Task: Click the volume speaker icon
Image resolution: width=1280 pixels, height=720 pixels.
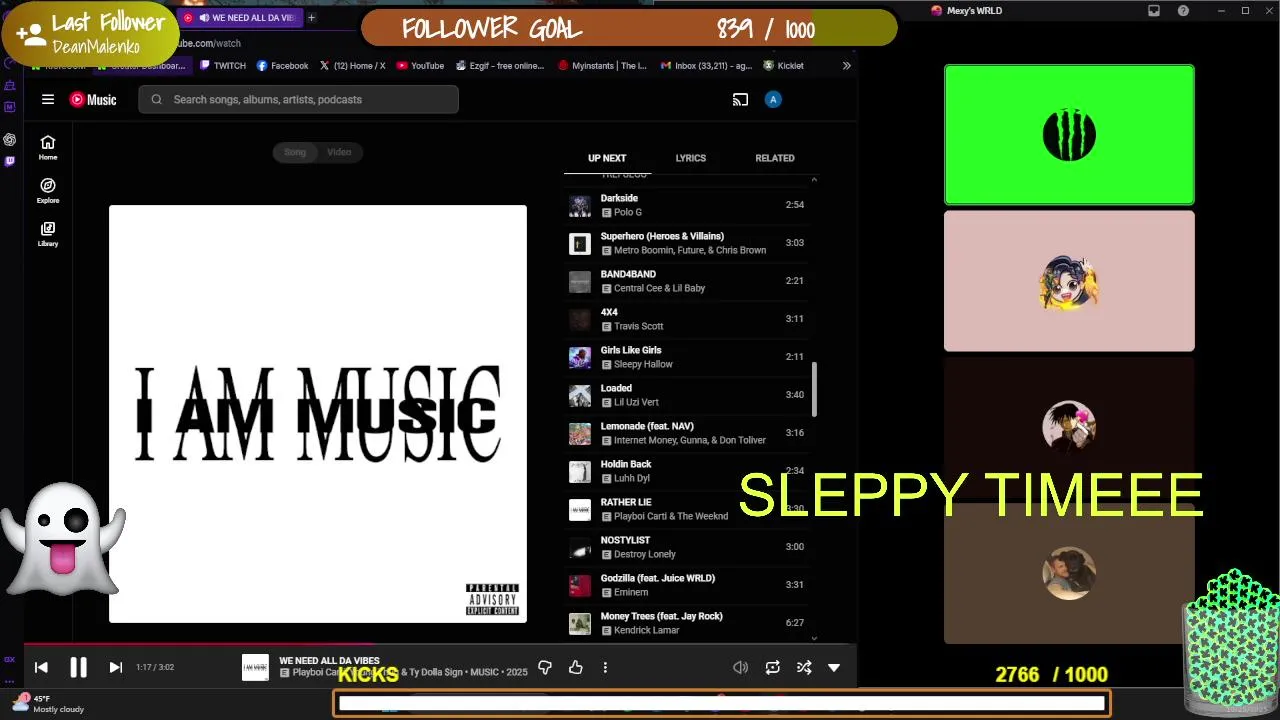Action: pyautogui.click(x=740, y=667)
